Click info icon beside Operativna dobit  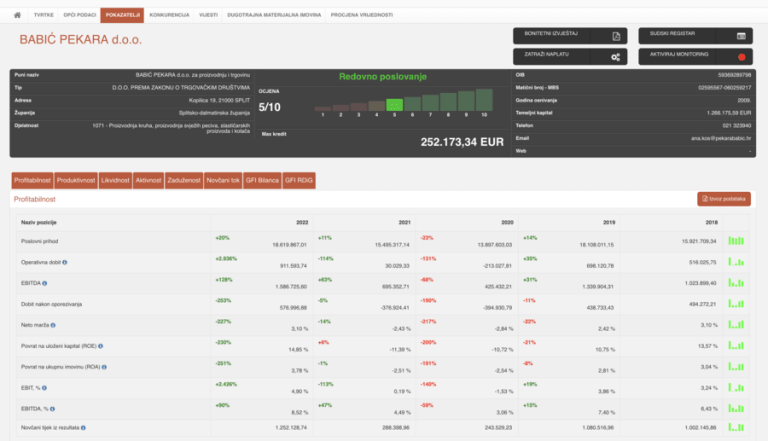(64, 261)
